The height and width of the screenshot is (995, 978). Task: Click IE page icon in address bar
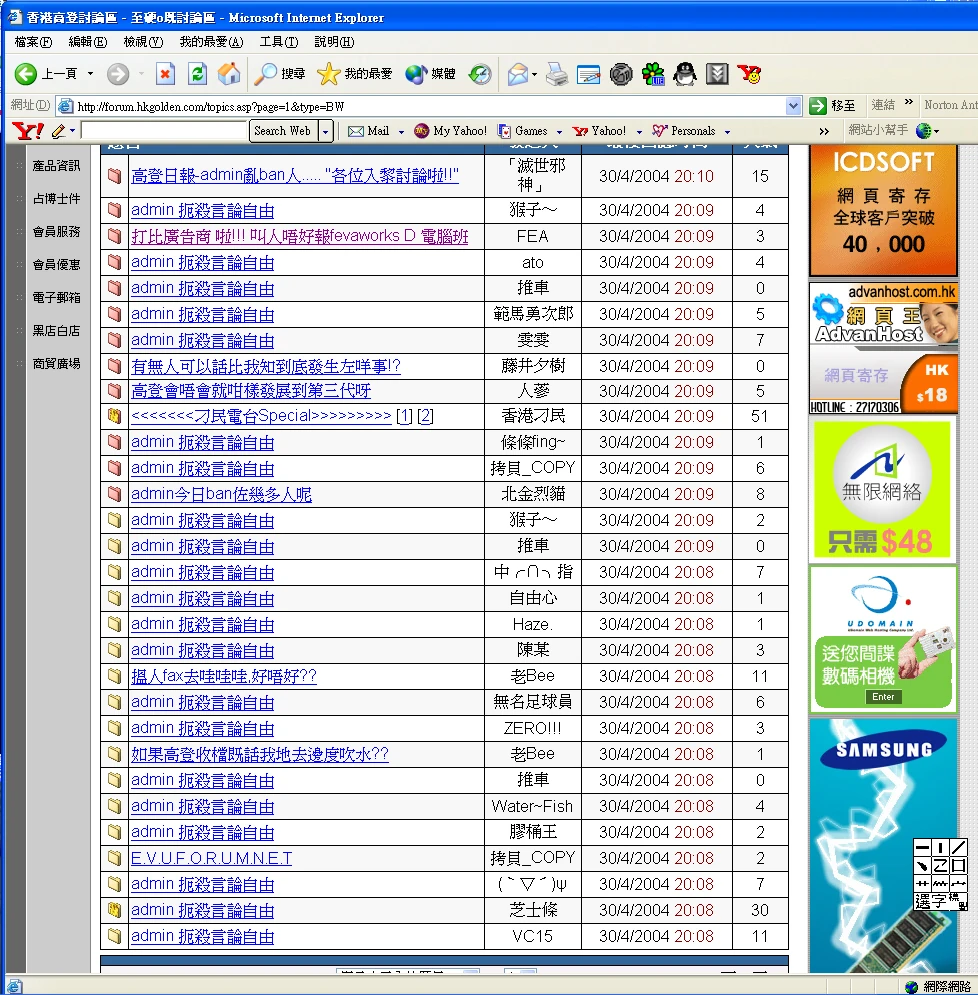[x=65, y=106]
